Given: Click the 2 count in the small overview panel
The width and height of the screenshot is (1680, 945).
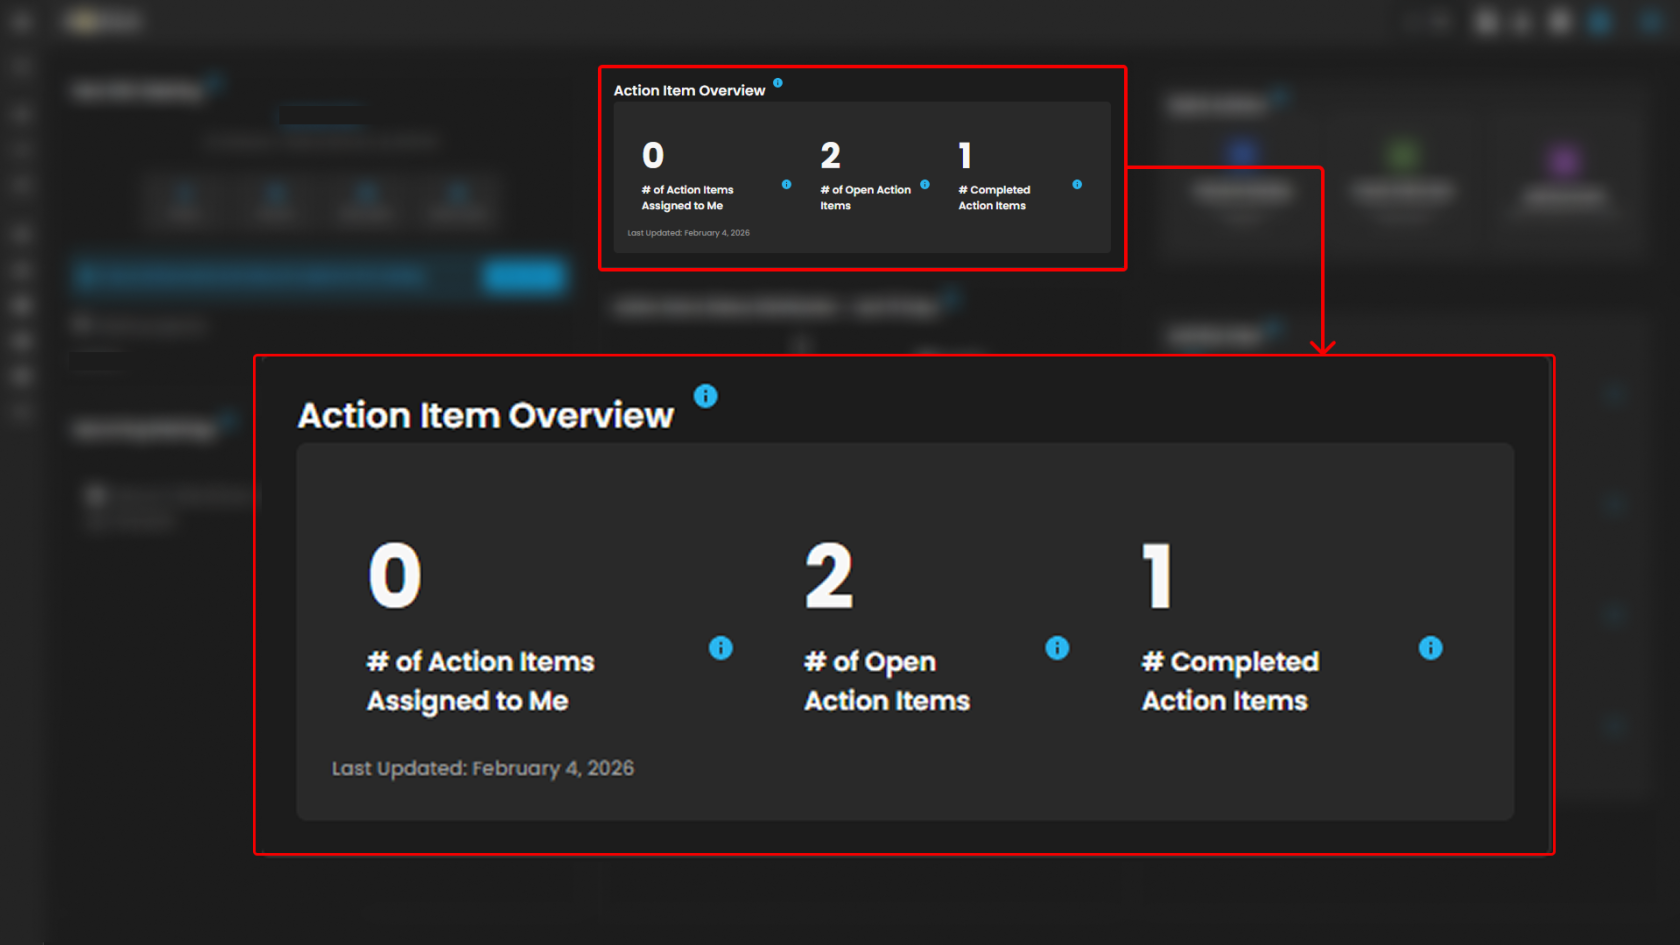Looking at the screenshot, I should [830, 155].
